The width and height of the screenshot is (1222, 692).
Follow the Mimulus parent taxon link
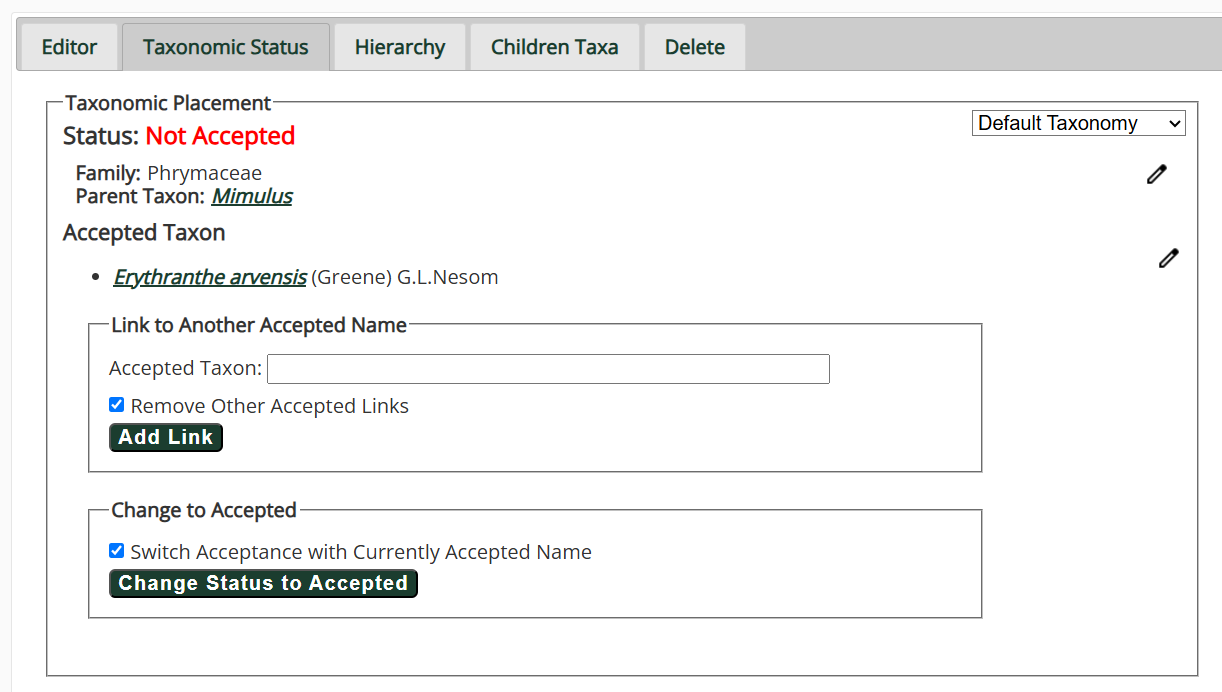[252, 196]
